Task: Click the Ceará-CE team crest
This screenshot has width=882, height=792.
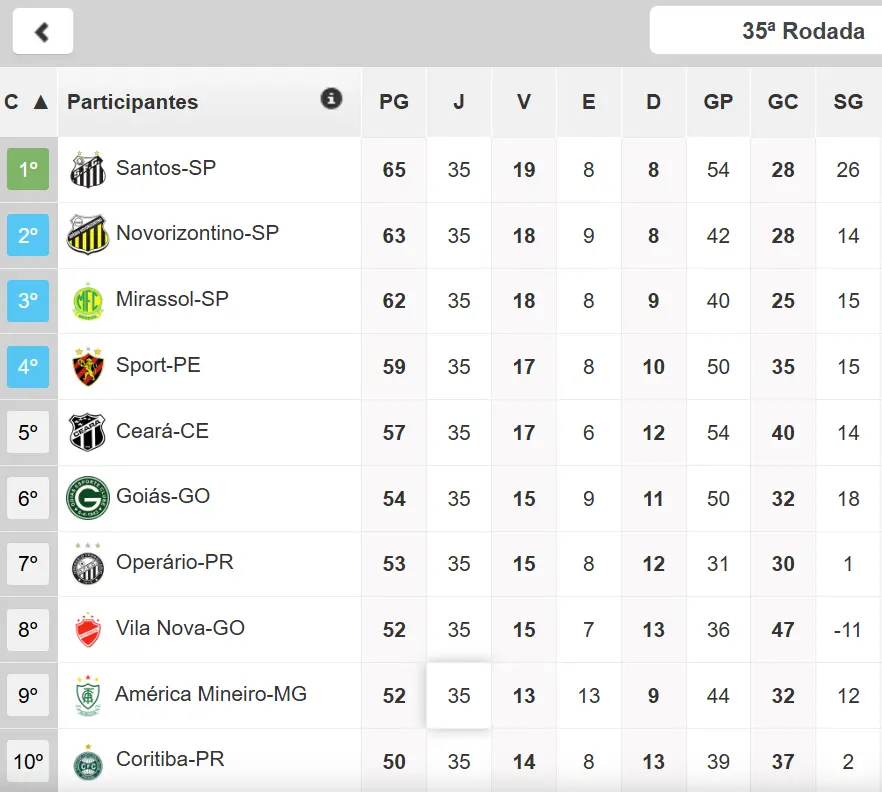Action: point(88,432)
